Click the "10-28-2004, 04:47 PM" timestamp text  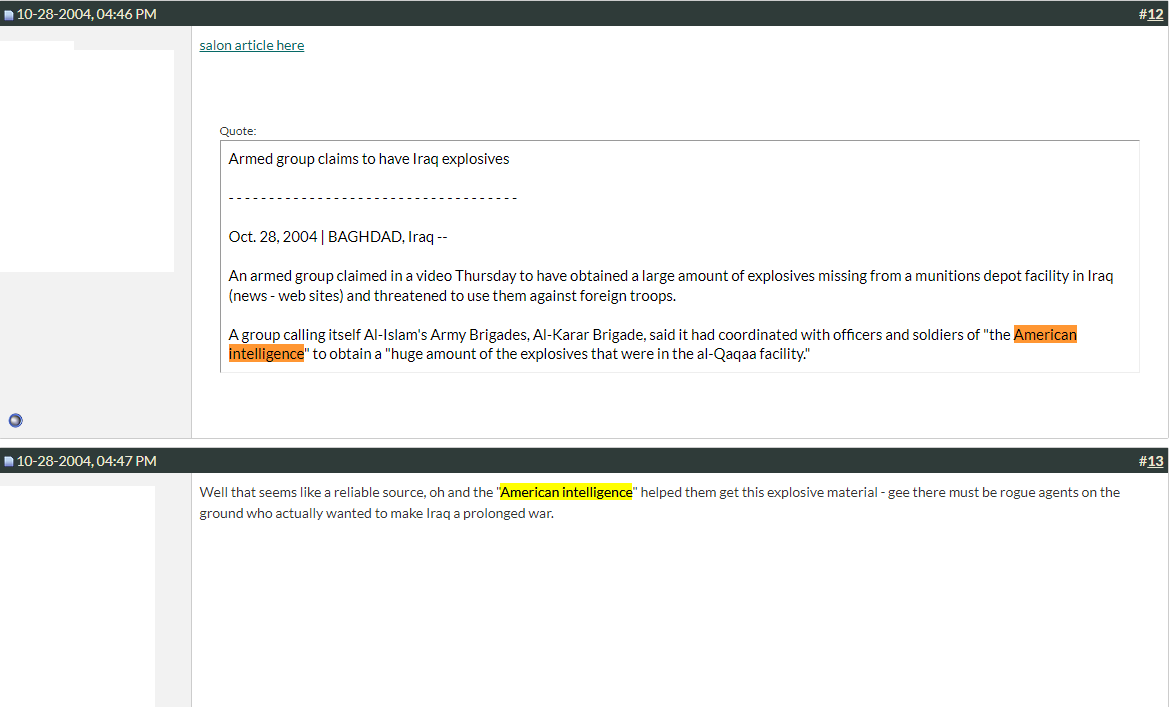pos(86,461)
